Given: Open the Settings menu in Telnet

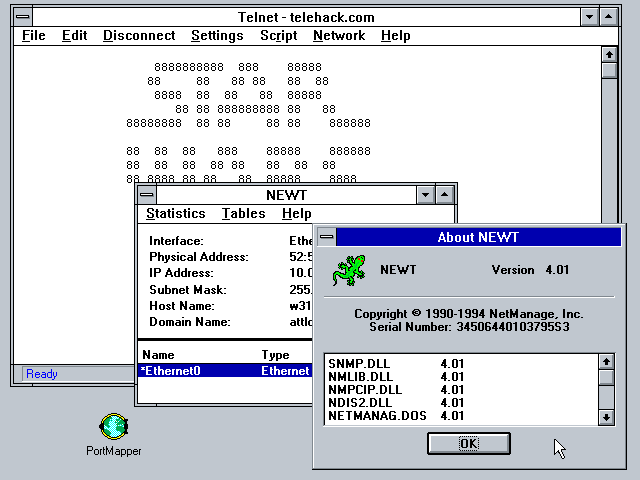Looking at the screenshot, I should click(217, 36).
